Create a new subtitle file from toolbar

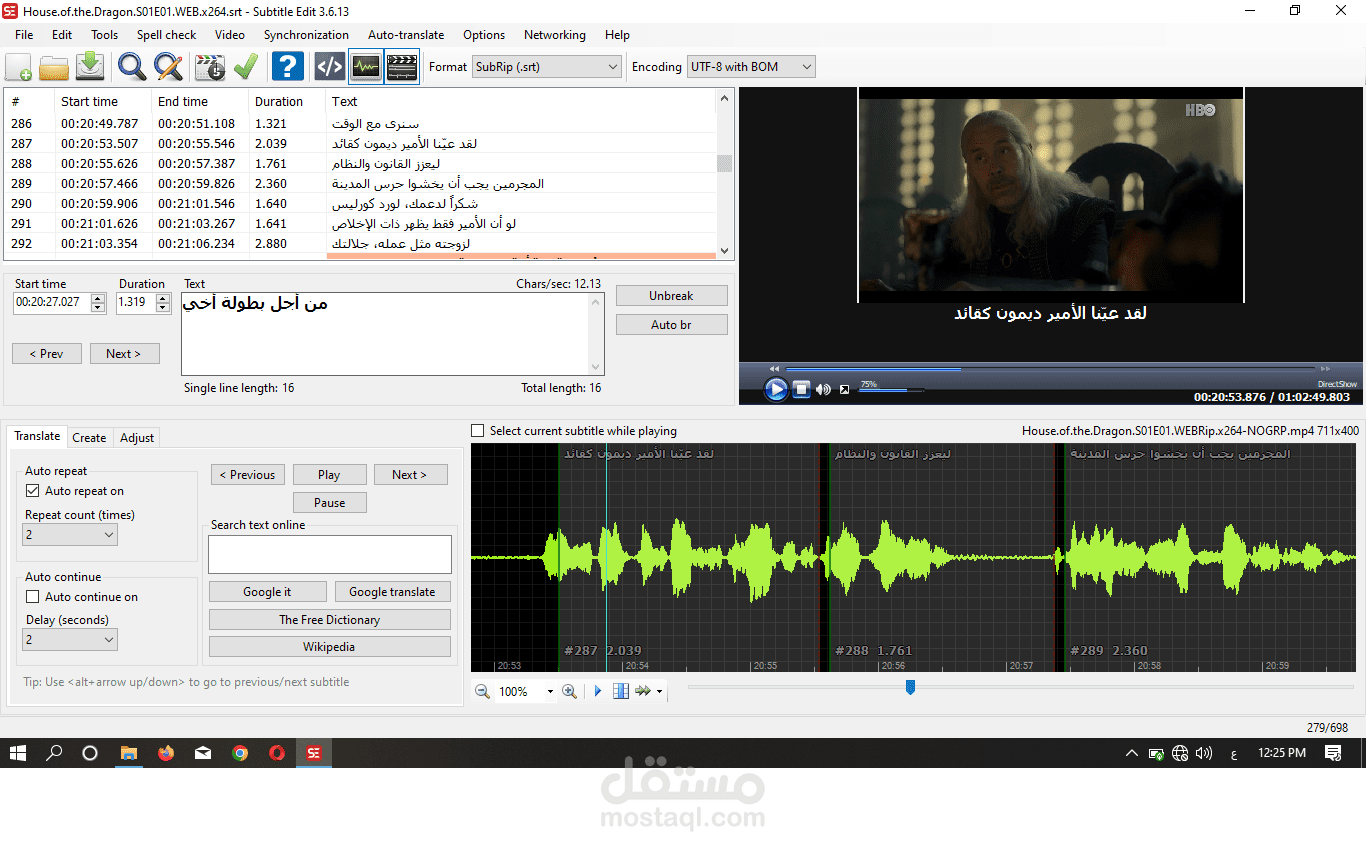point(18,67)
